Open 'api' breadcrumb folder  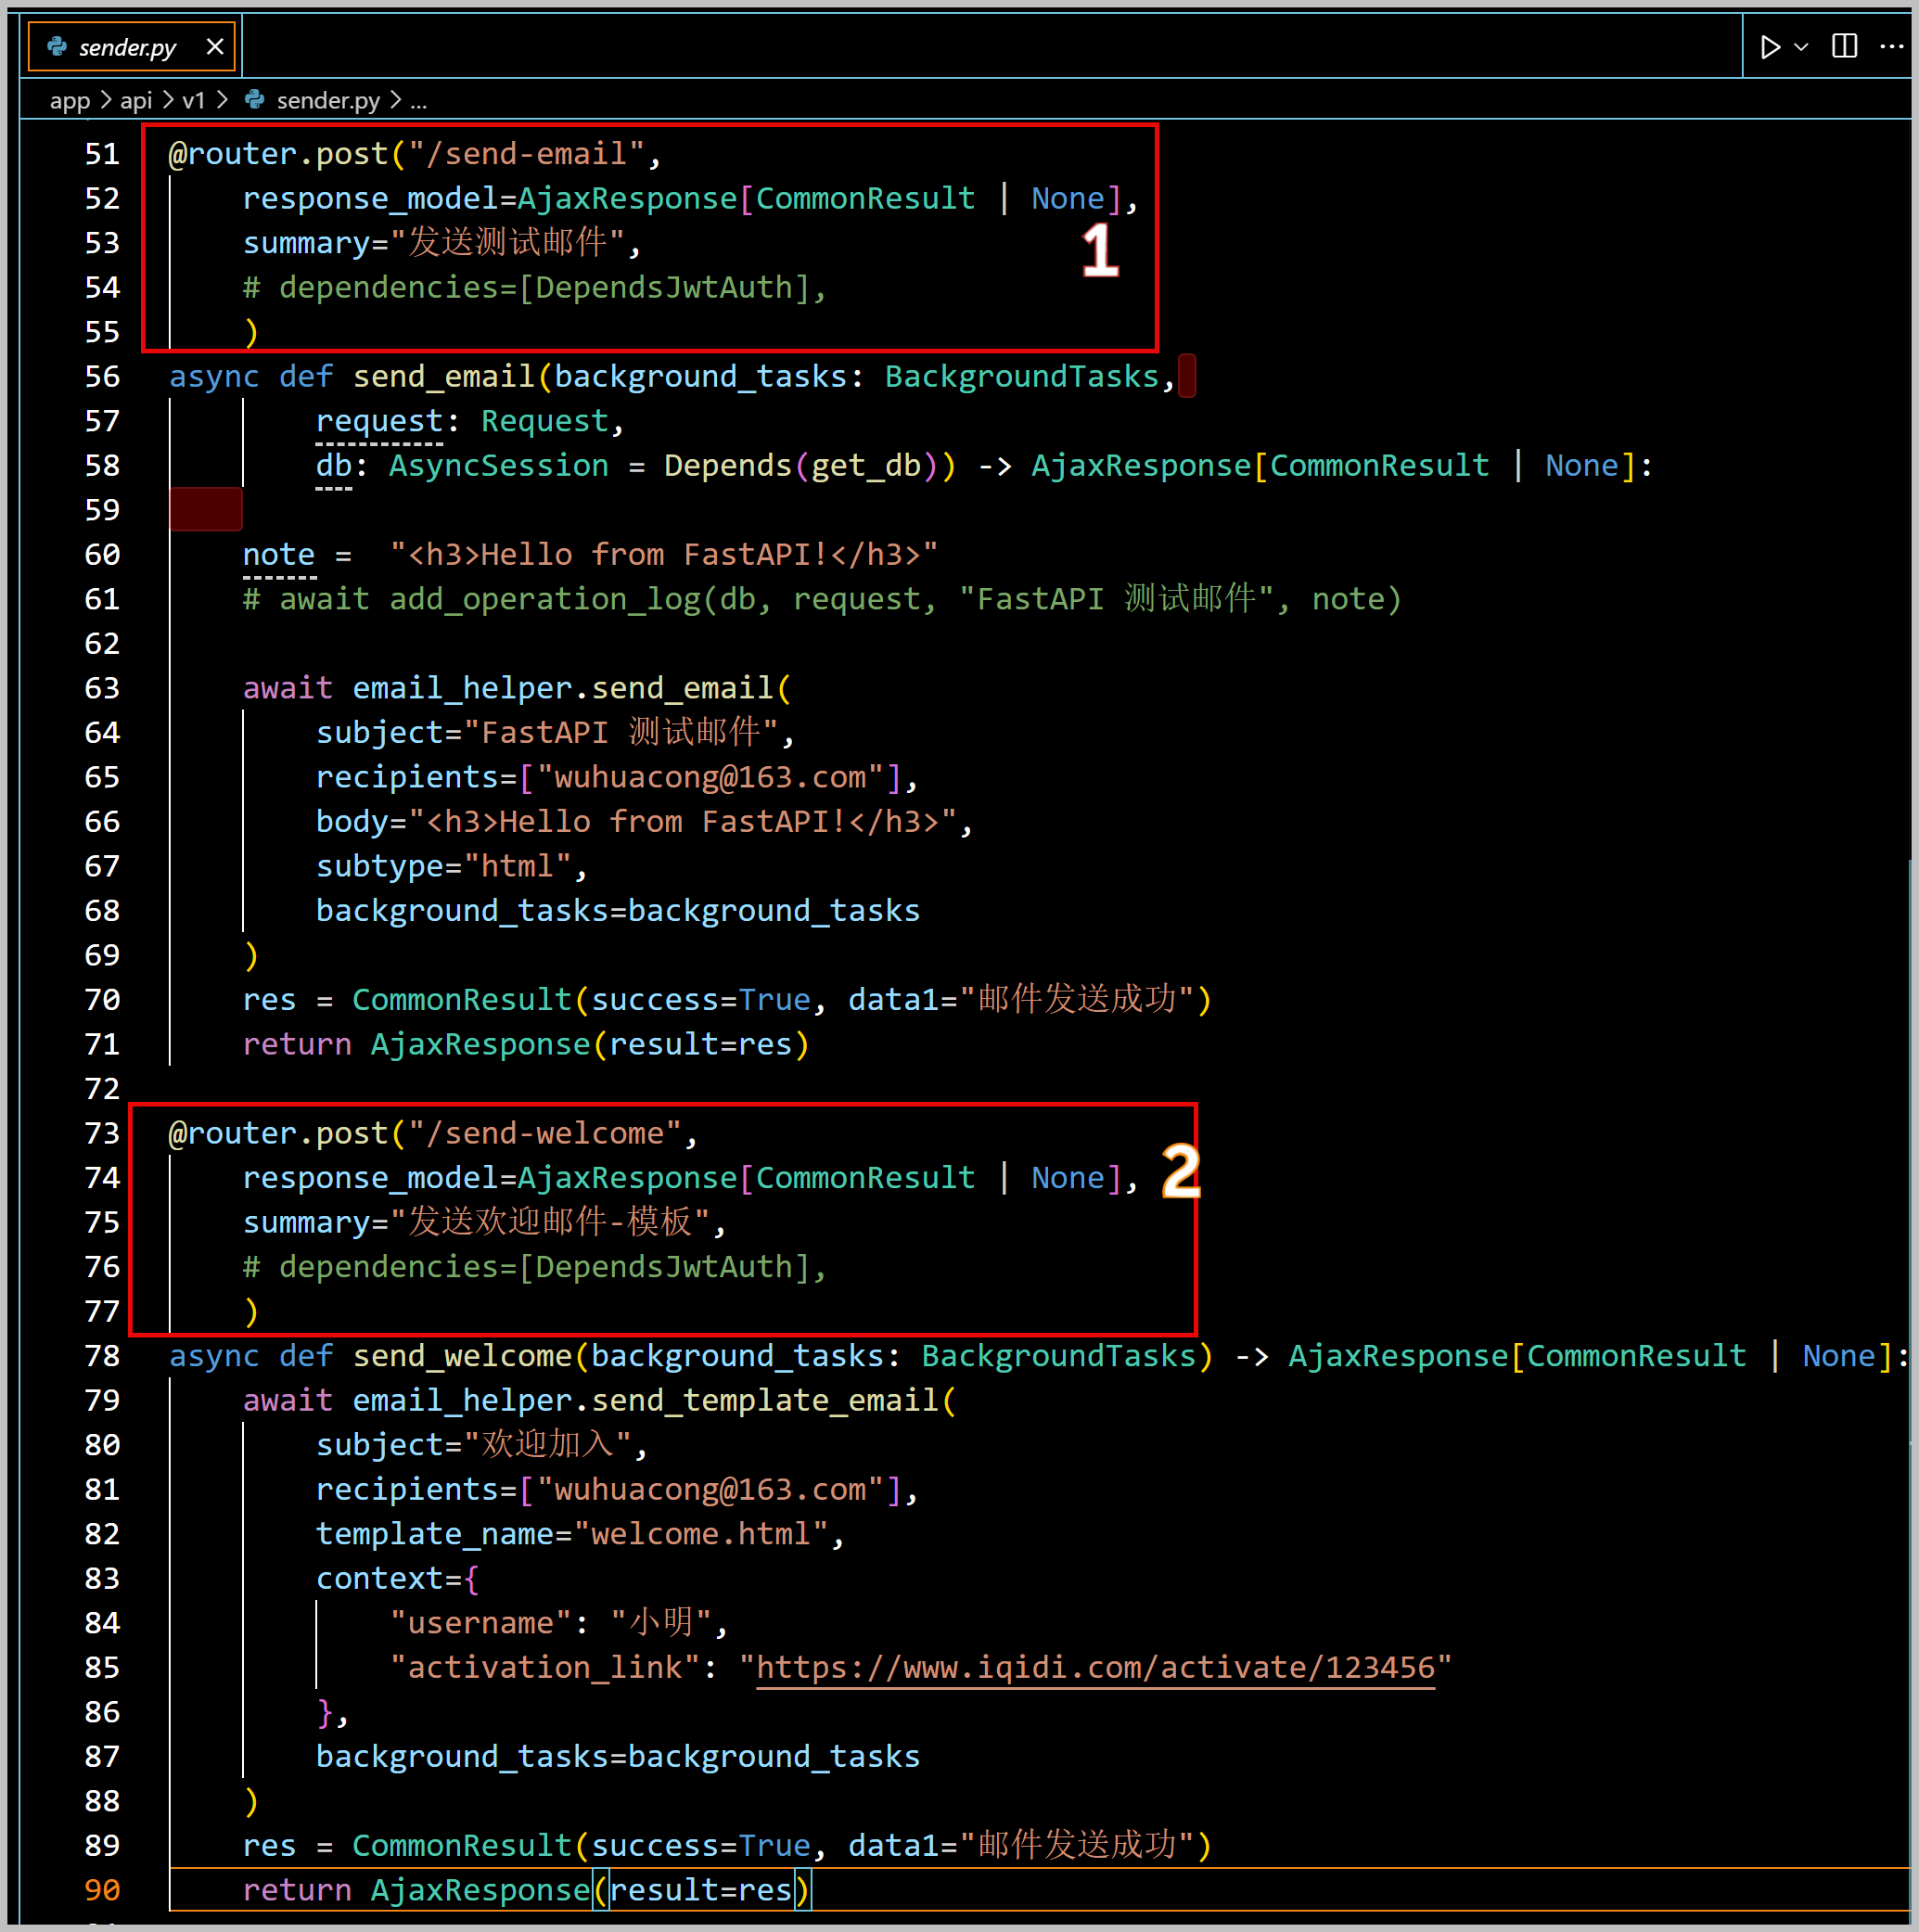coord(136,100)
